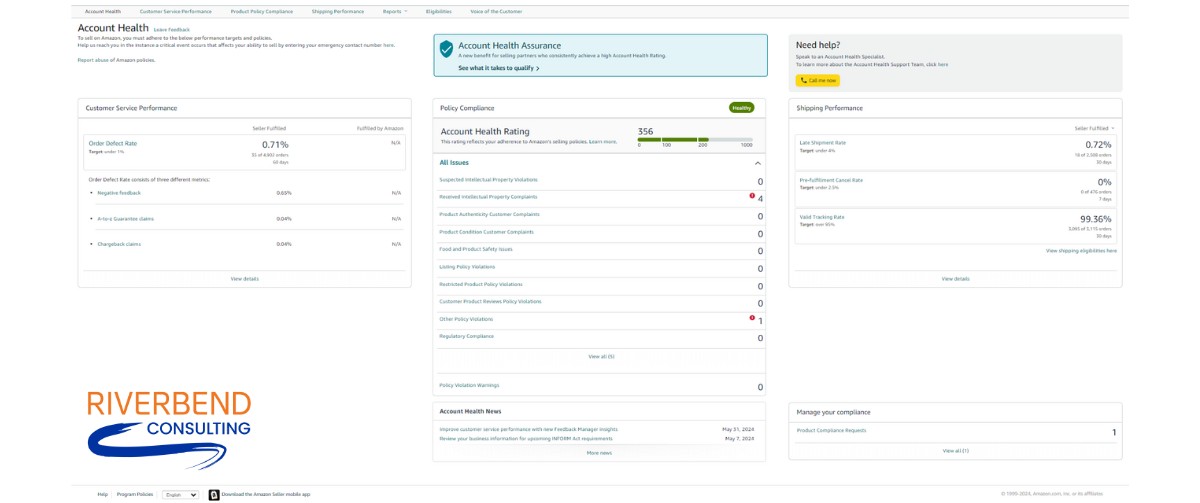Open Voice of the Customer tab

tap(496, 11)
